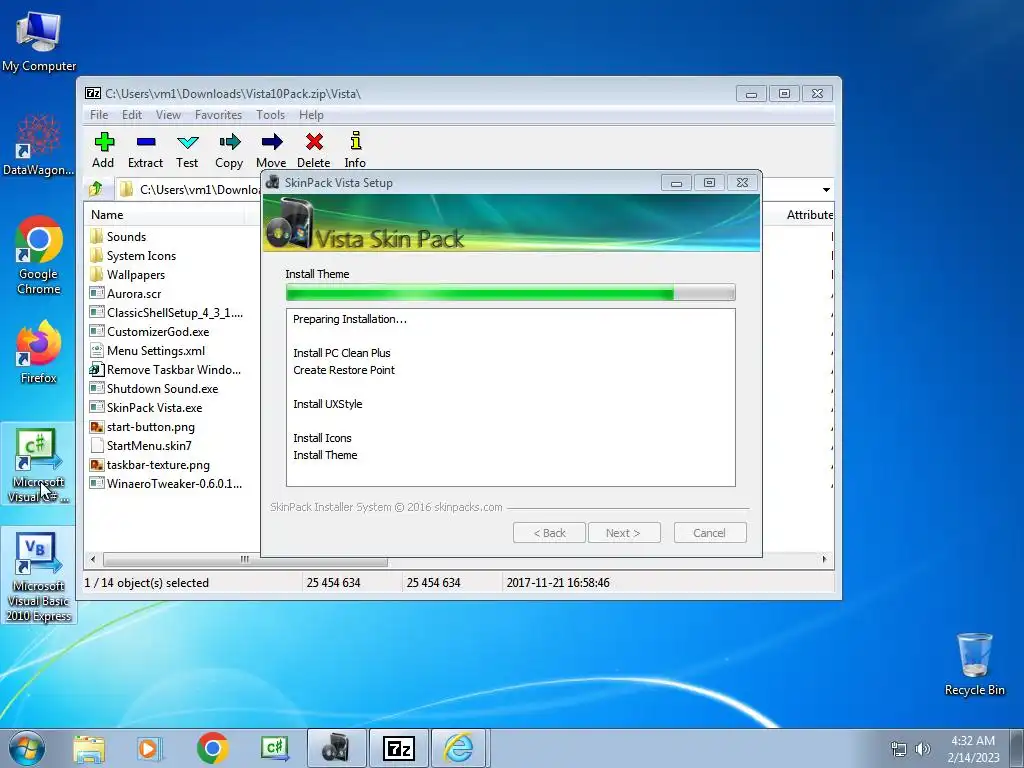Click the 7-Zip taskbar button
Screen dimensions: 1024x768
click(399, 748)
